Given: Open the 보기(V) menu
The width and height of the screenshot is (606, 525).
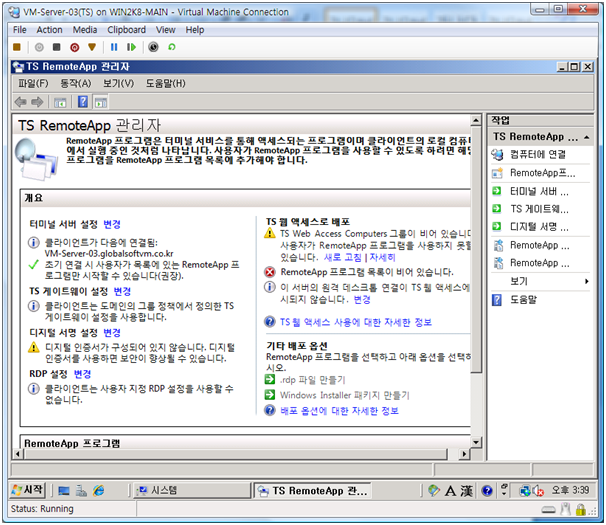Looking at the screenshot, I should click(118, 84).
